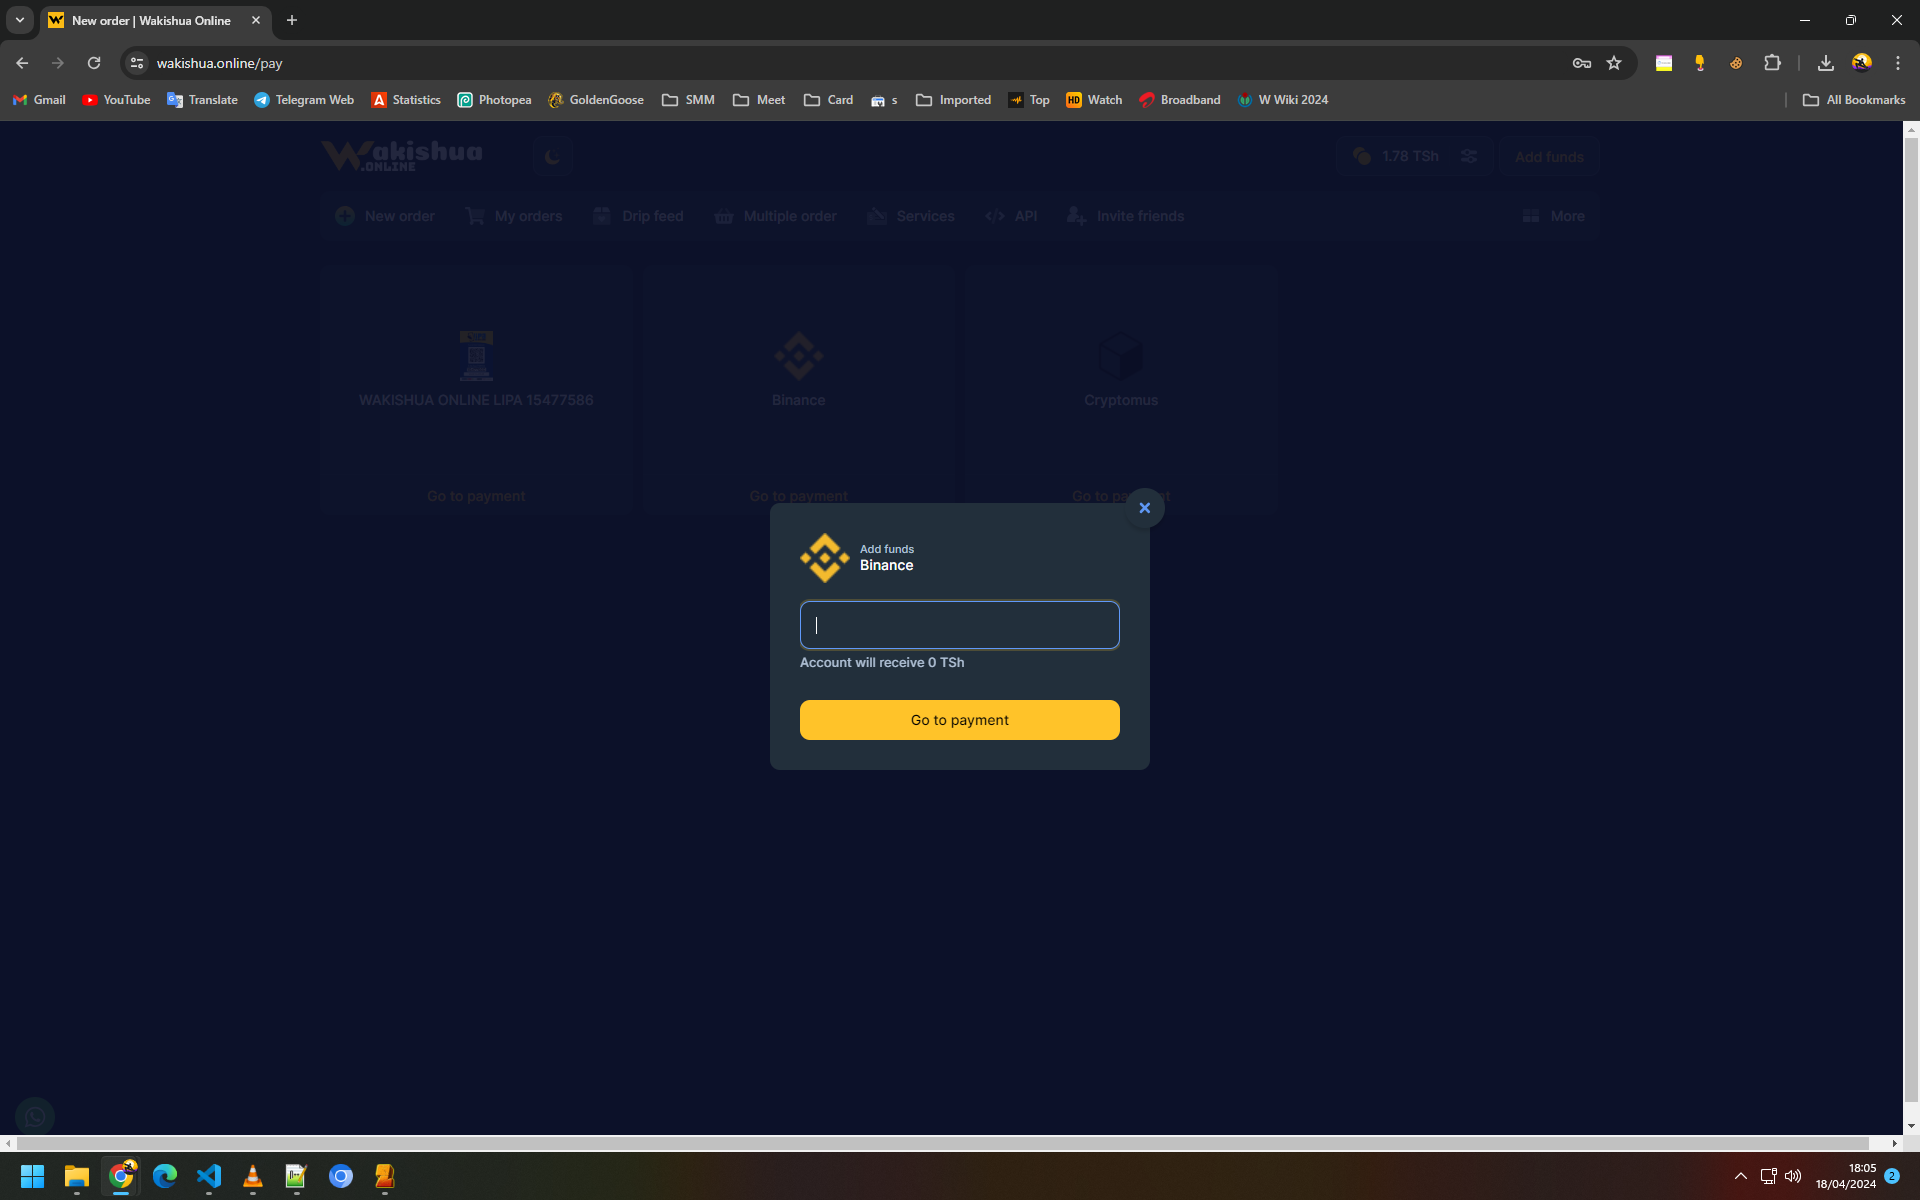
Task: View site information icon beside URL
Action: coord(137,63)
